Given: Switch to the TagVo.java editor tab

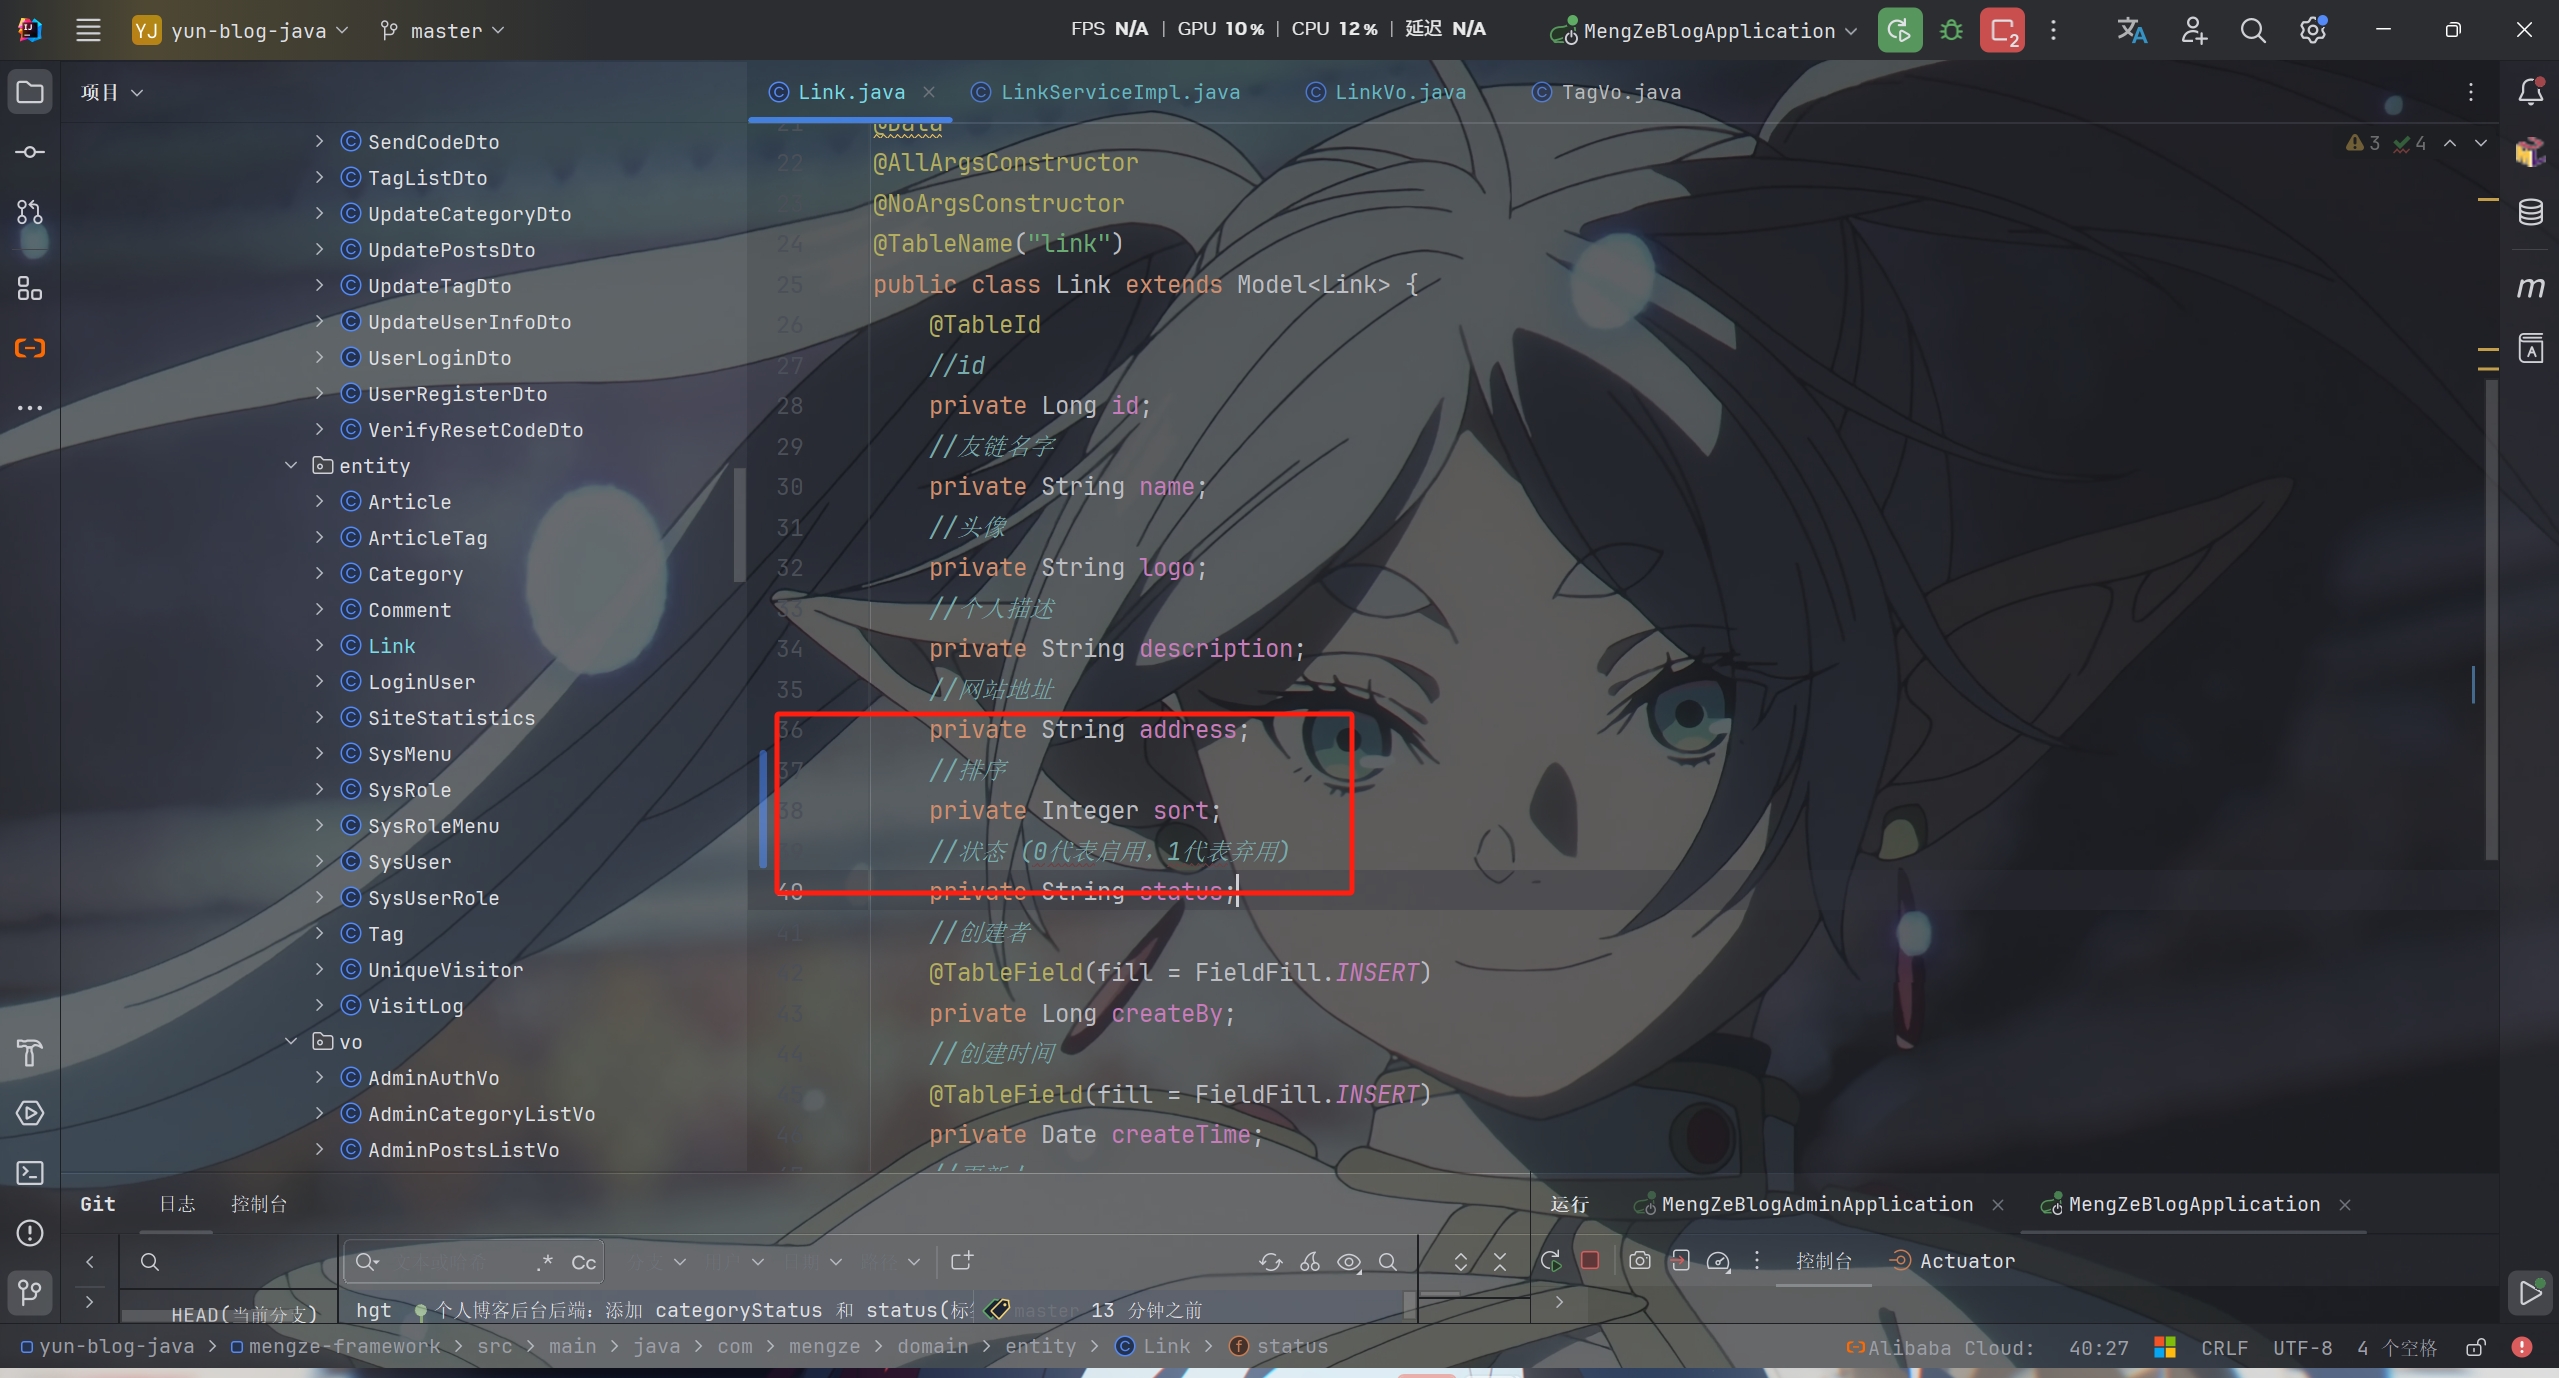Looking at the screenshot, I should tap(1620, 92).
